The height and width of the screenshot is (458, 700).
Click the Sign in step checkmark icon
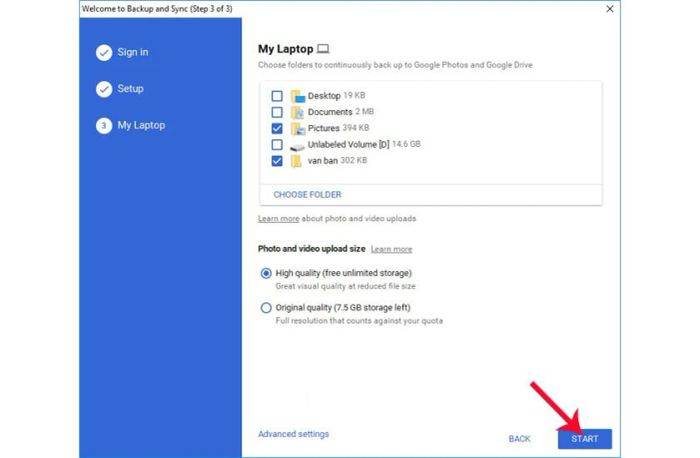coord(104,53)
